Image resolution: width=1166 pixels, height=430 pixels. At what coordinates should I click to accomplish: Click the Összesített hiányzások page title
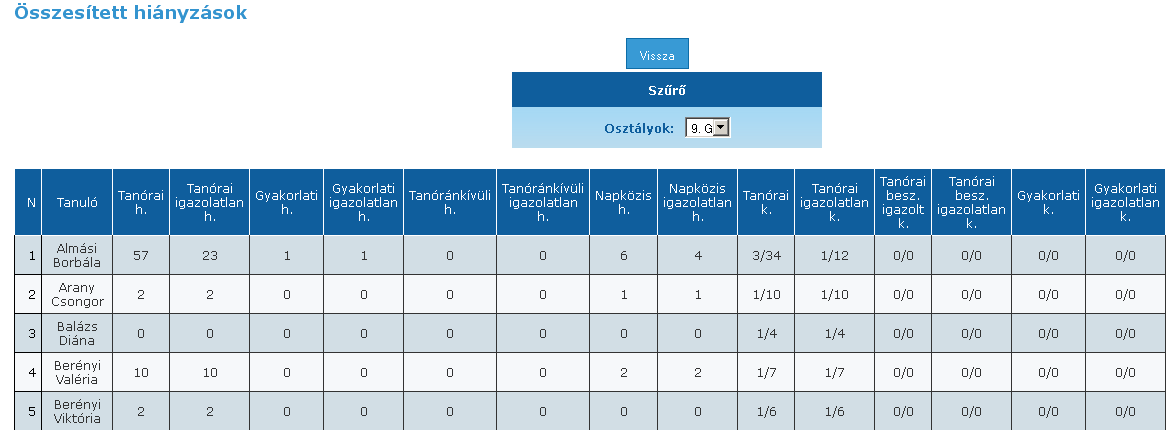pyautogui.click(x=131, y=12)
